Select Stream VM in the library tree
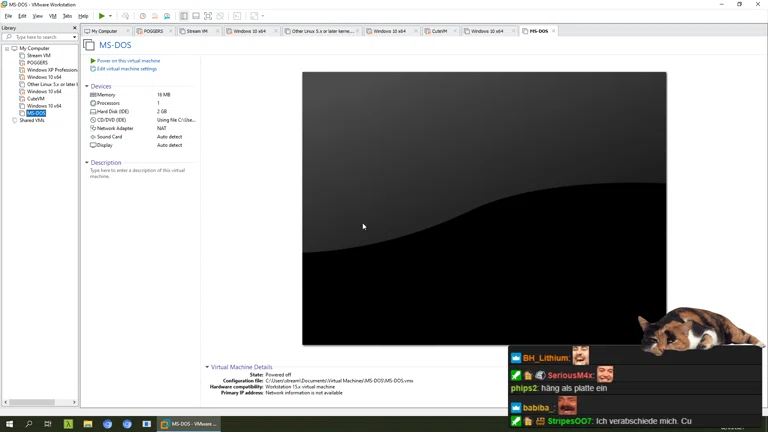 pyautogui.click(x=38, y=55)
